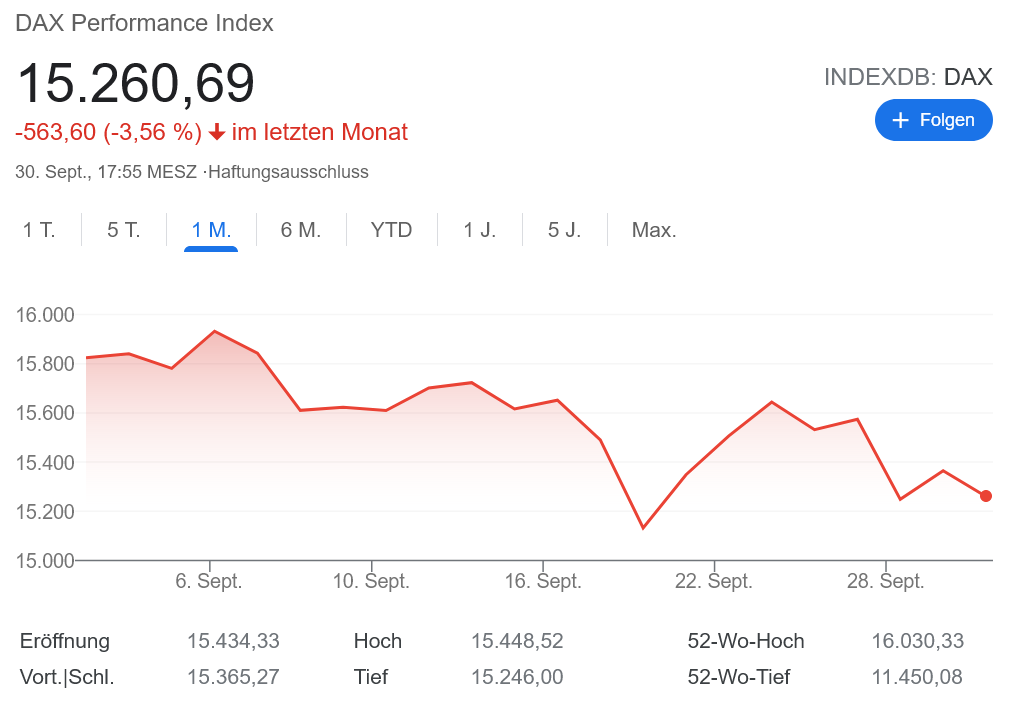Click the current price 15.260,69

coord(136,83)
